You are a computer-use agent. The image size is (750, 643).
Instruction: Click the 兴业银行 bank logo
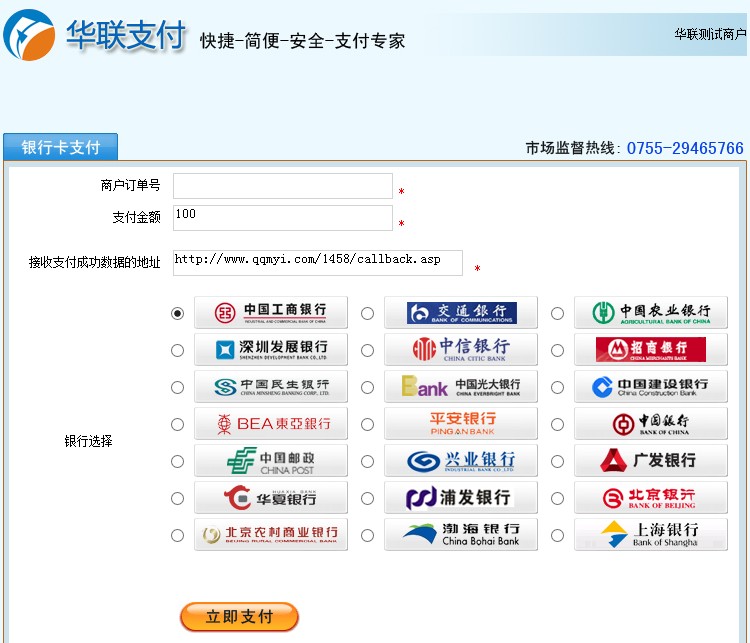coord(461,461)
